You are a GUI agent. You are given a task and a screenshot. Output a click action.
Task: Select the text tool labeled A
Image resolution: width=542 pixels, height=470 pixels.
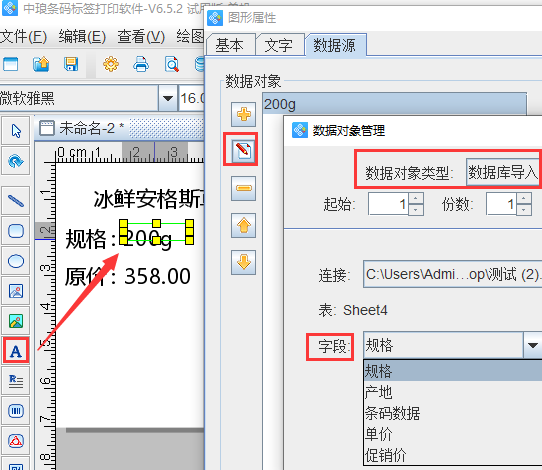tap(16, 351)
